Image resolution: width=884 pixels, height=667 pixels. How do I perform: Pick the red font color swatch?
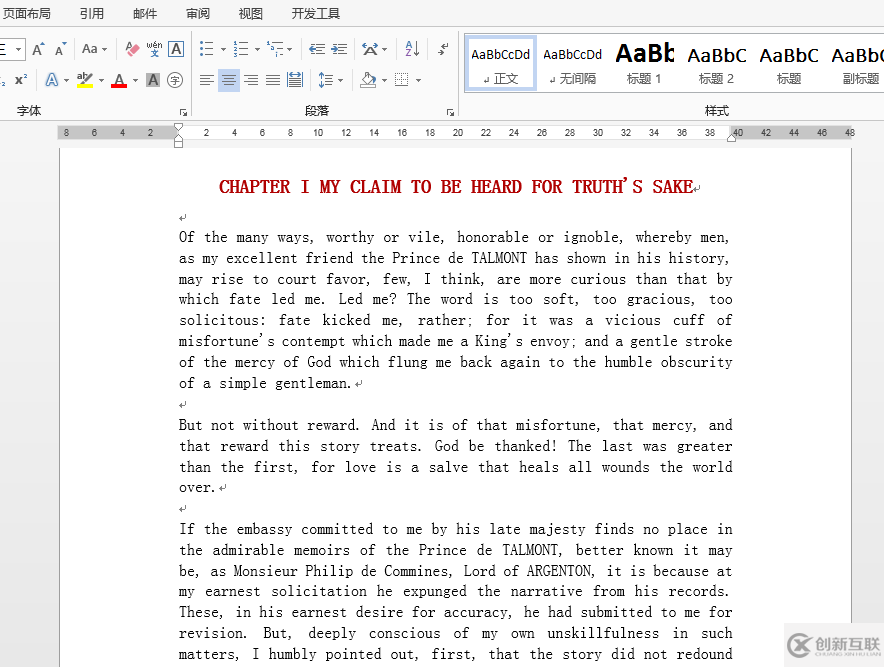point(120,85)
